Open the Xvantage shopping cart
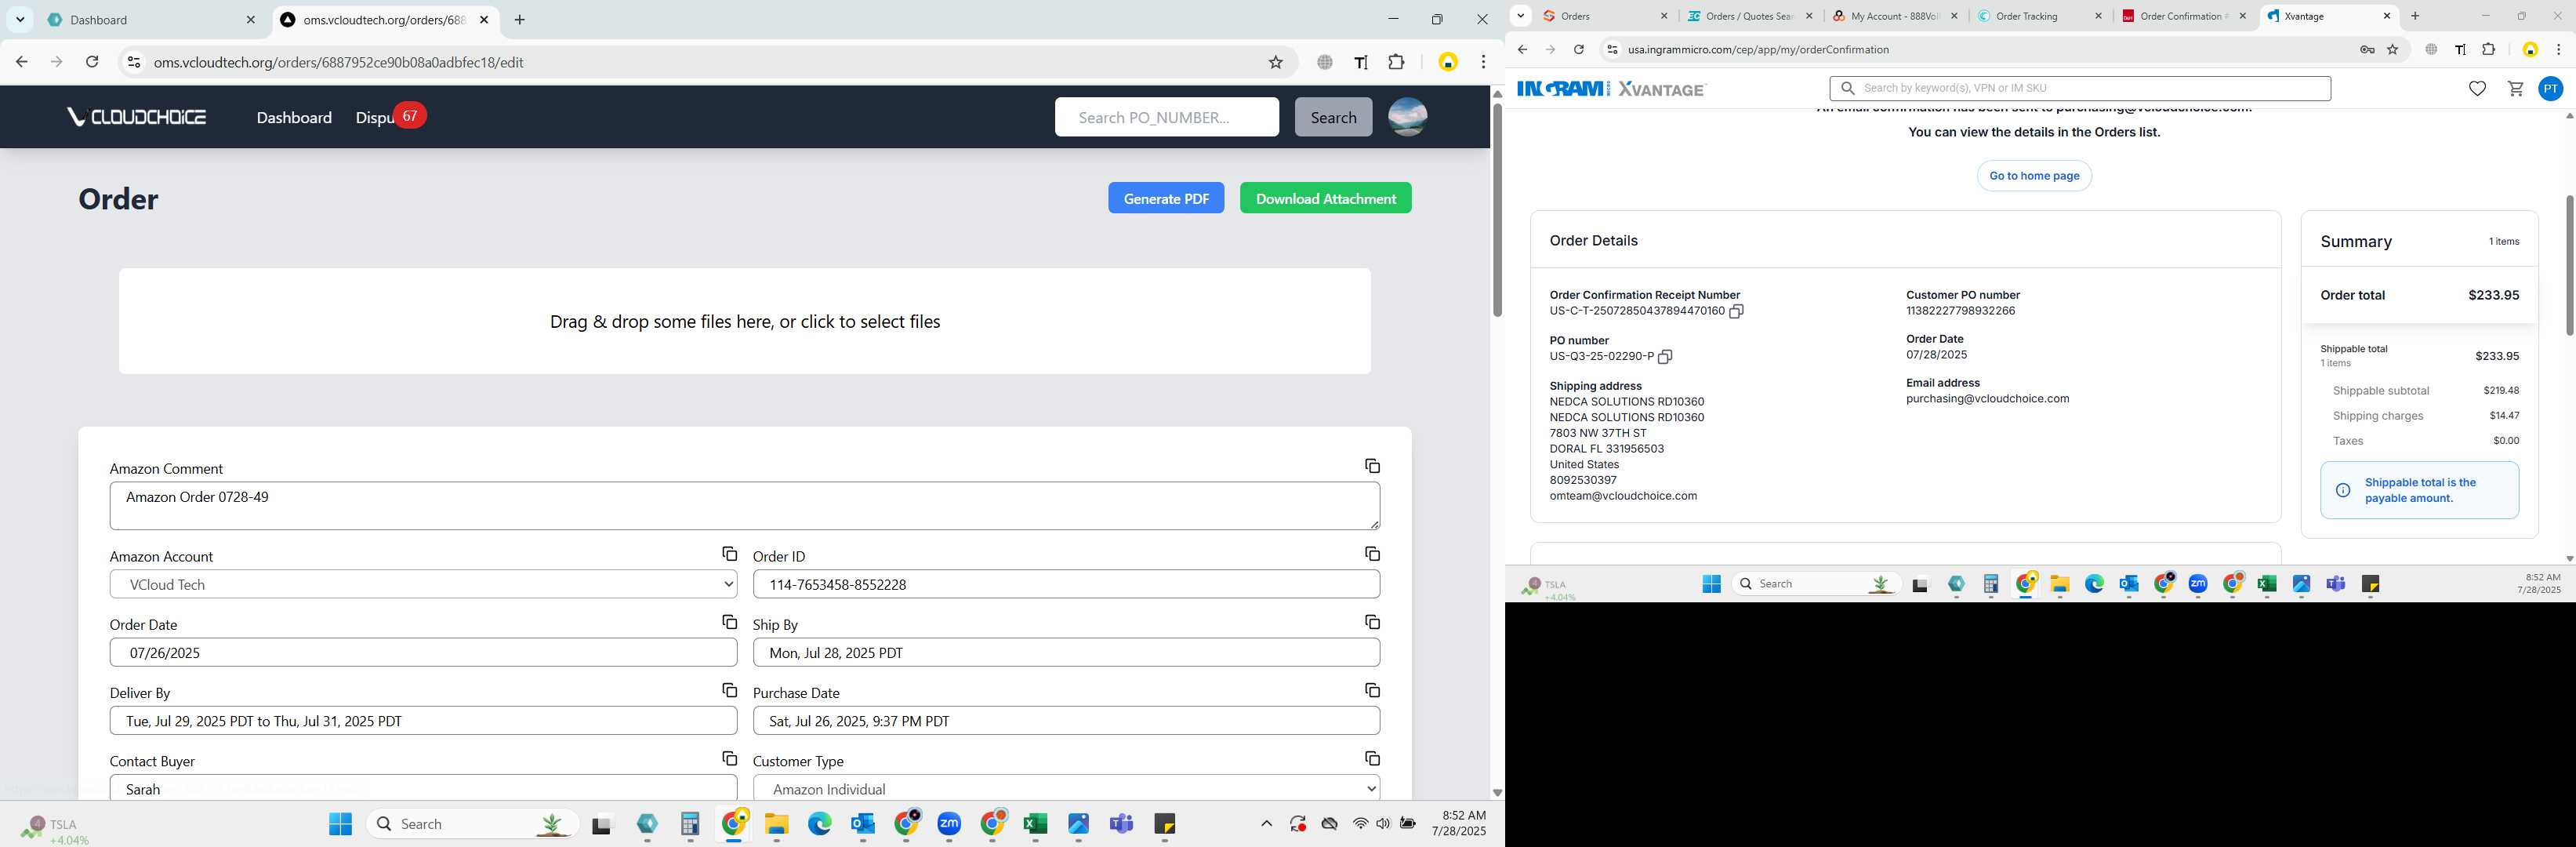 (2515, 89)
